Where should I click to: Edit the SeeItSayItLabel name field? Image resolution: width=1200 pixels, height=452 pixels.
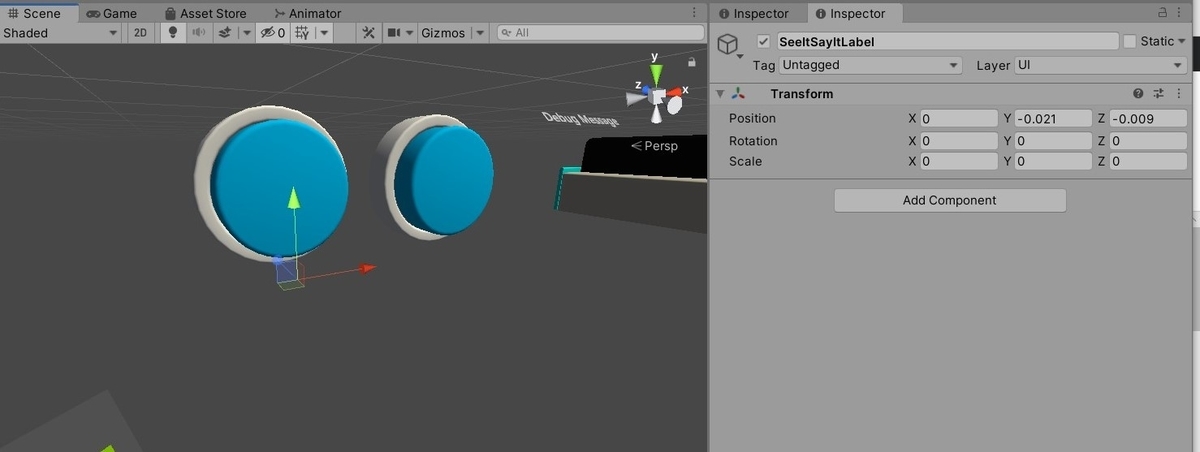[947, 42]
